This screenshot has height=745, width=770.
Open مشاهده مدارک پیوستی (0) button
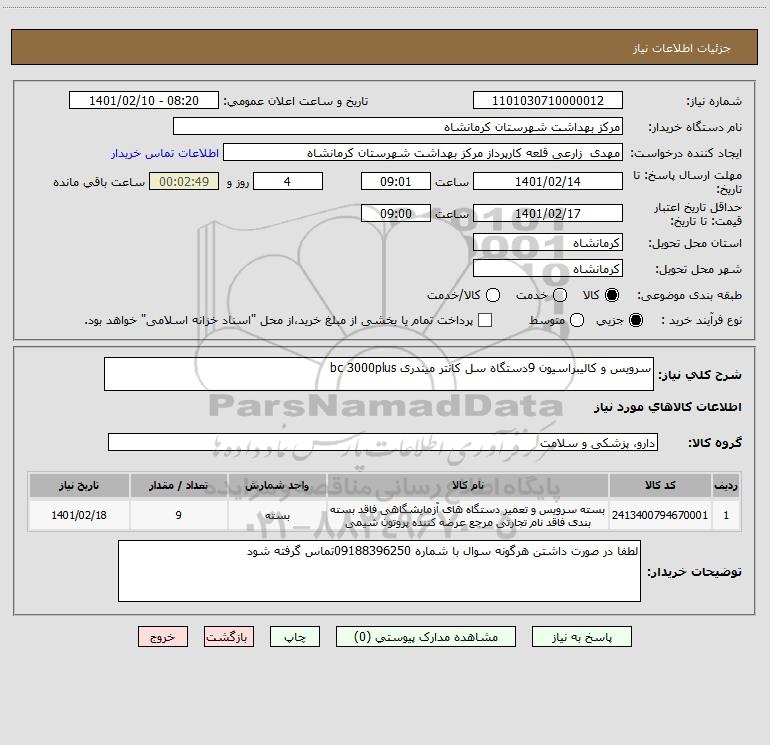tap(426, 637)
